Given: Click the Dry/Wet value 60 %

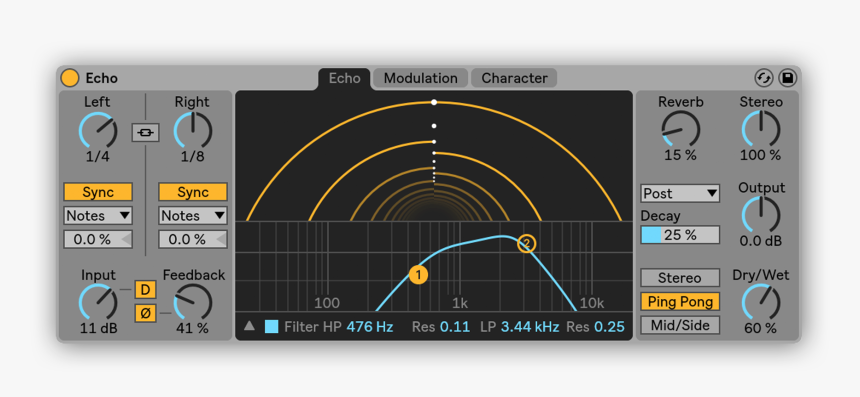Looking at the screenshot, I should pyautogui.click(x=761, y=328).
